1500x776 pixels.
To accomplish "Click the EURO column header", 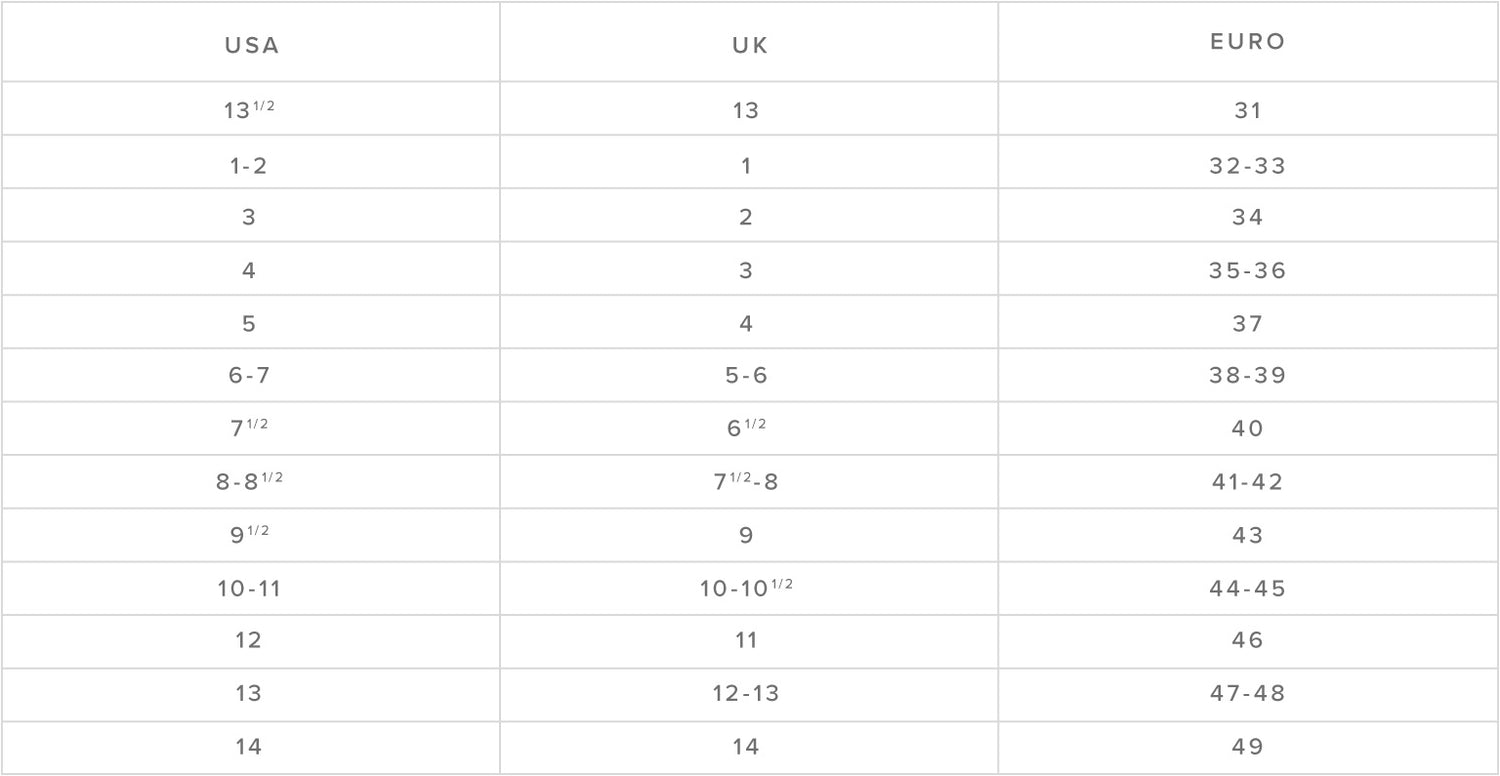I will click(1247, 42).
